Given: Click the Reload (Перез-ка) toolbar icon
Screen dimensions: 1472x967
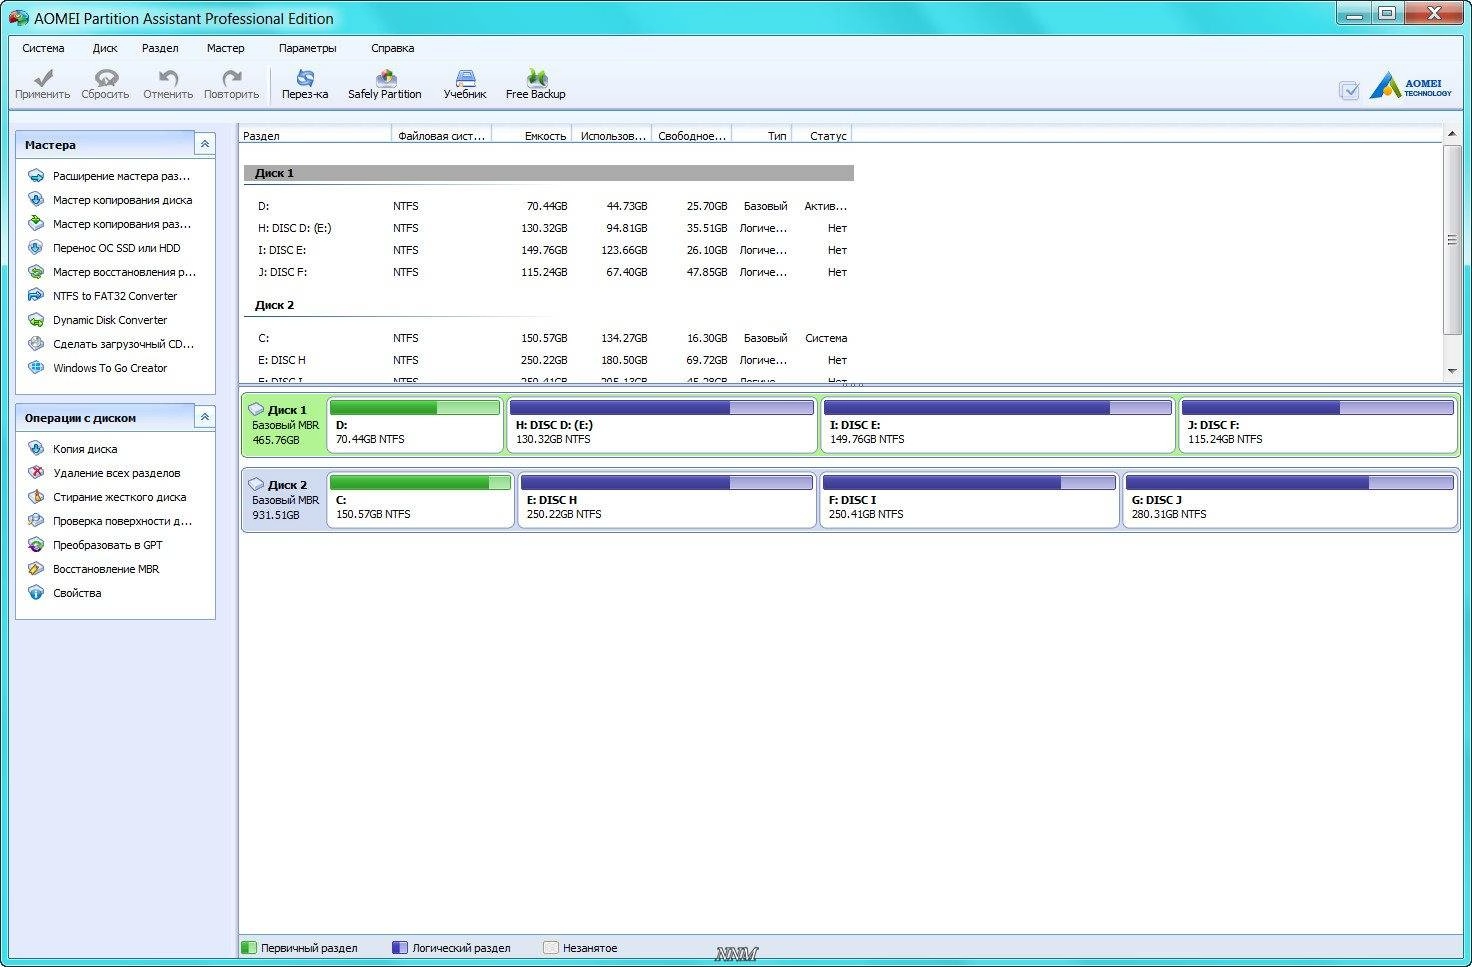Looking at the screenshot, I should (x=305, y=78).
